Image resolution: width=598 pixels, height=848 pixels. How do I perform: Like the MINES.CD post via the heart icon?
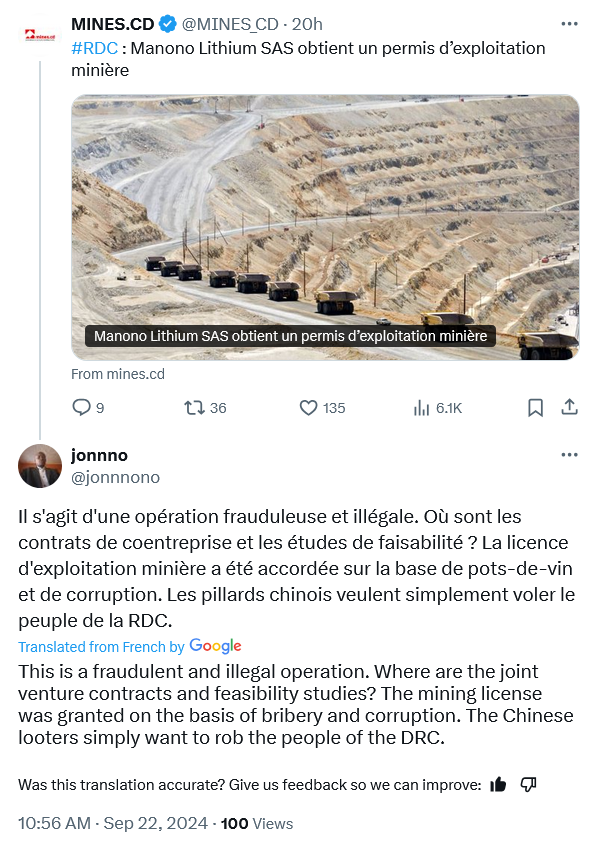click(308, 407)
